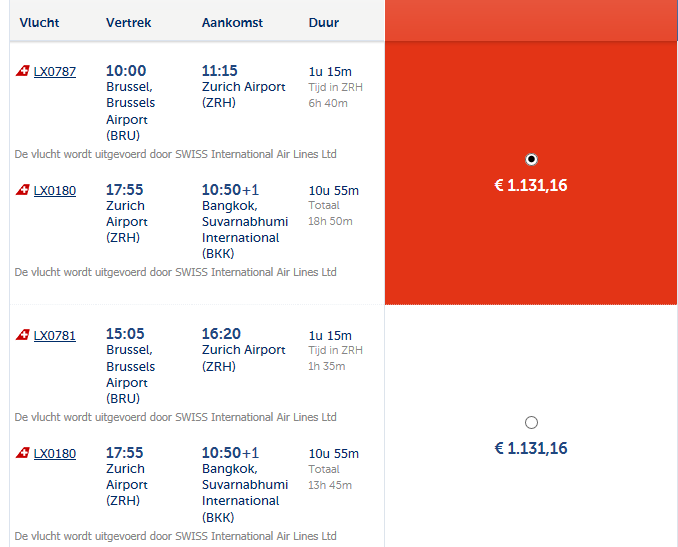The height and width of the screenshot is (547, 678).
Task: Click the Vlucht column header
Action: (39, 22)
